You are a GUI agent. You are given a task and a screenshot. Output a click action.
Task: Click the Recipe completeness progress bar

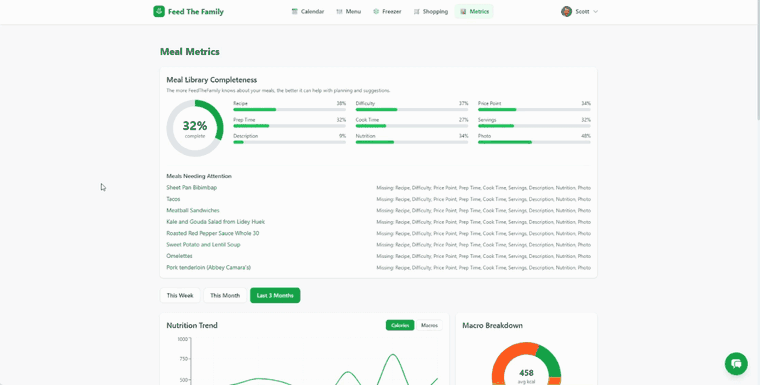pos(289,110)
